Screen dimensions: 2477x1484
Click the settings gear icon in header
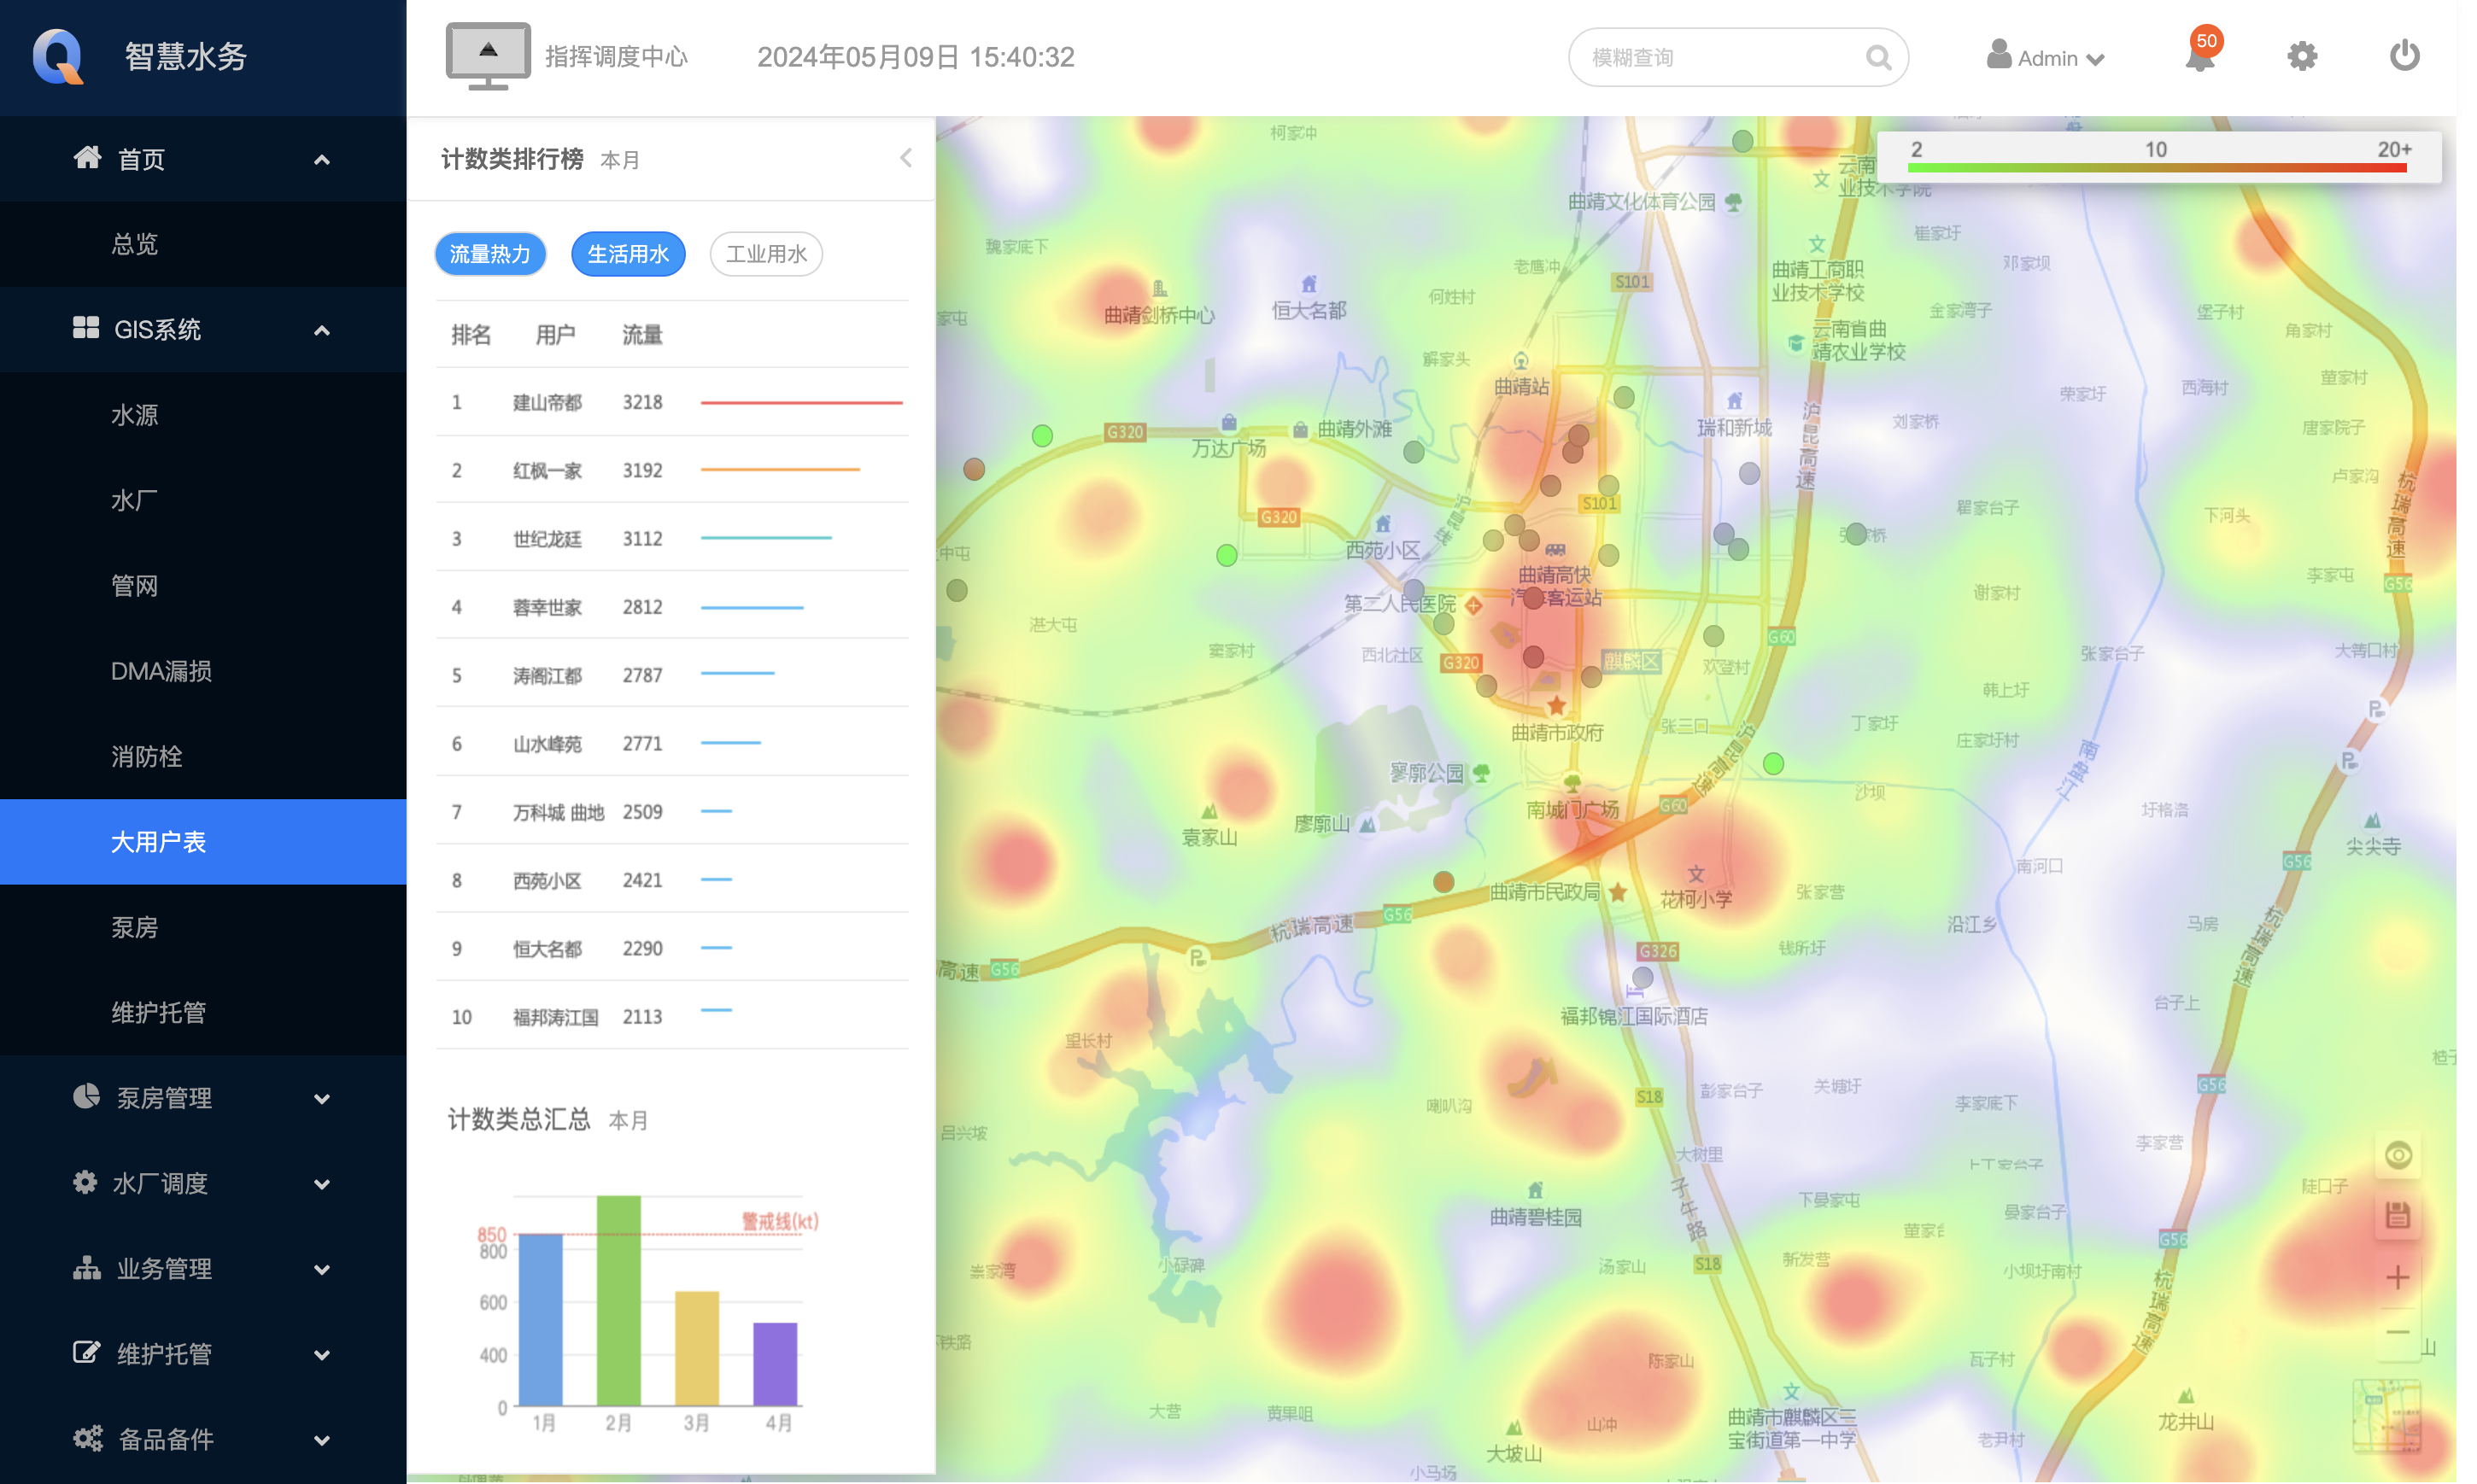coord(2301,57)
